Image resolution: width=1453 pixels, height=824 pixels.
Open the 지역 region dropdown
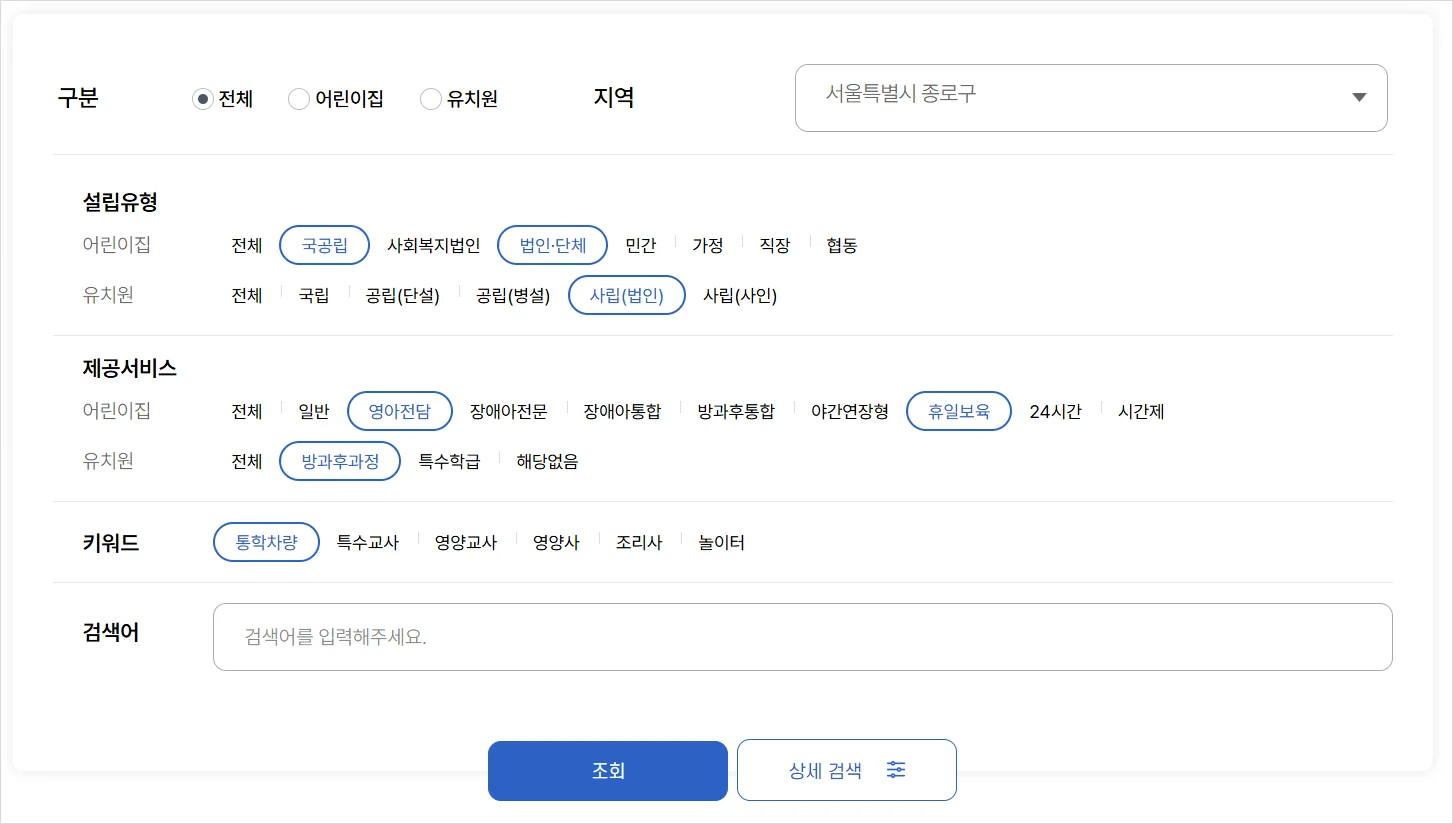point(1090,97)
